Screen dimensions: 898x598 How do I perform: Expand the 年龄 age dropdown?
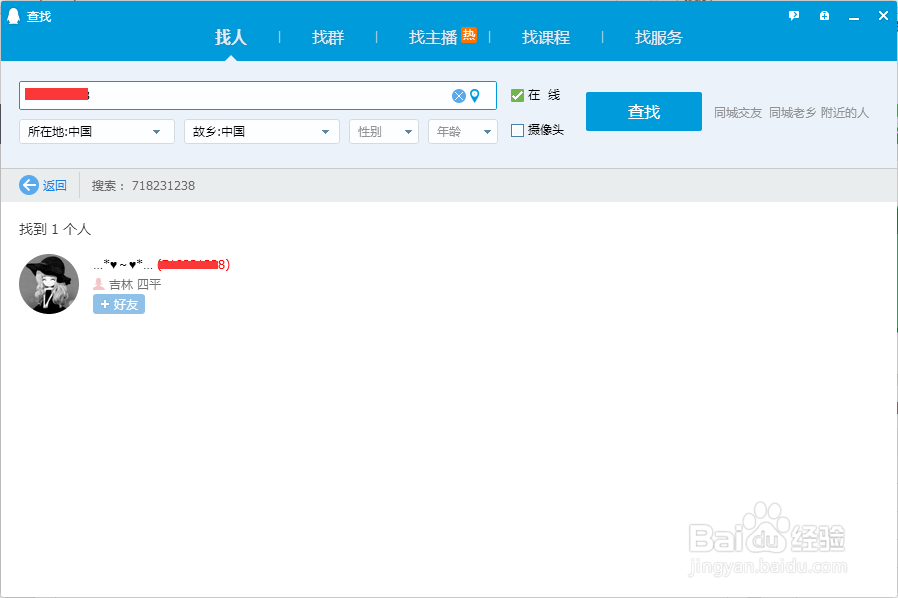(463, 132)
